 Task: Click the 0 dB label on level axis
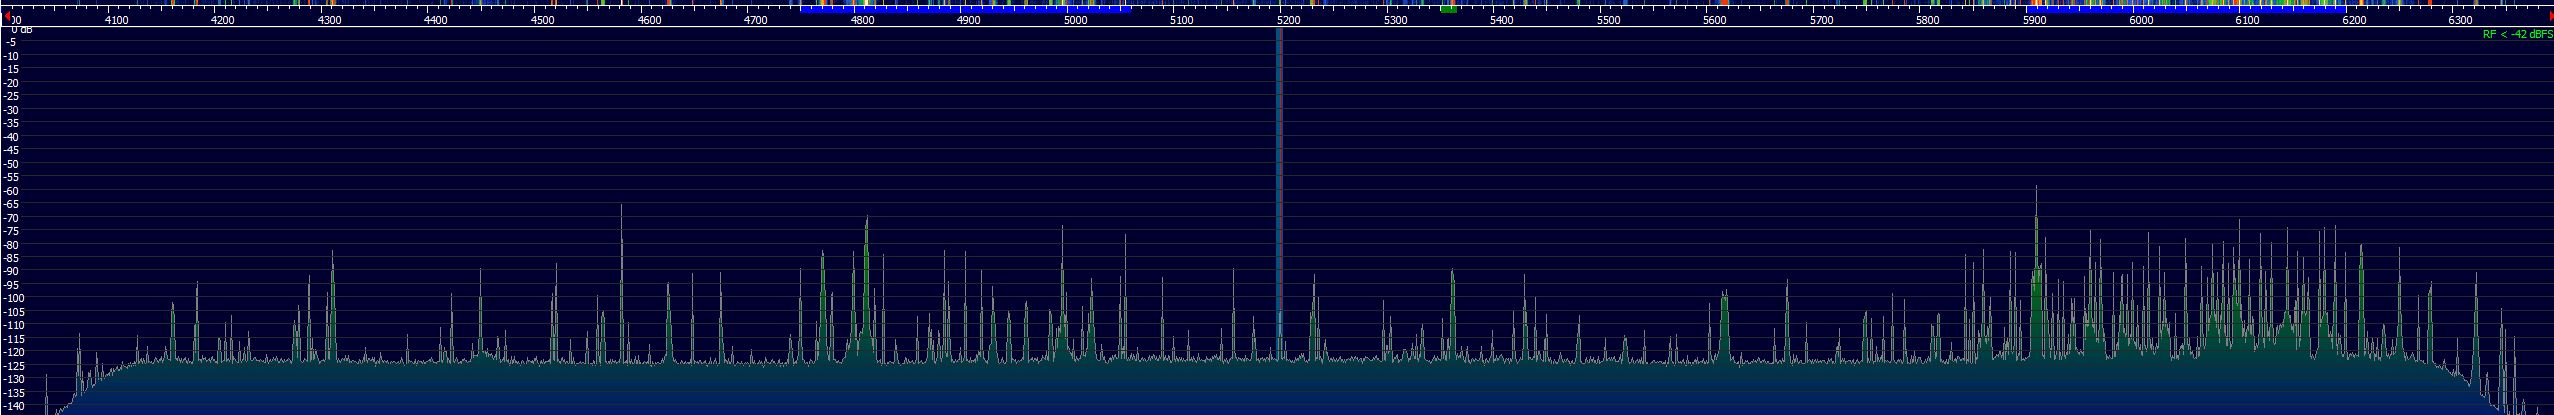click(22, 30)
